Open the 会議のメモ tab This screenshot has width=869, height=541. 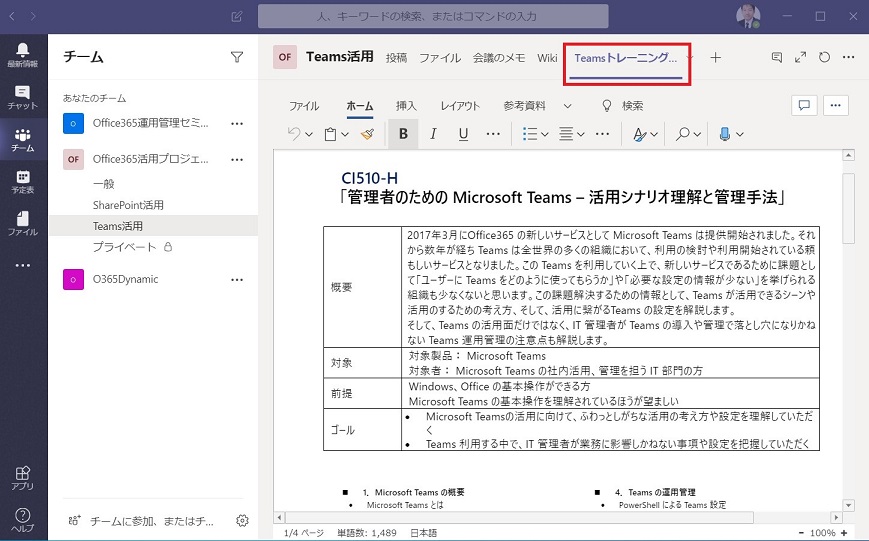click(x=499, y=58)
